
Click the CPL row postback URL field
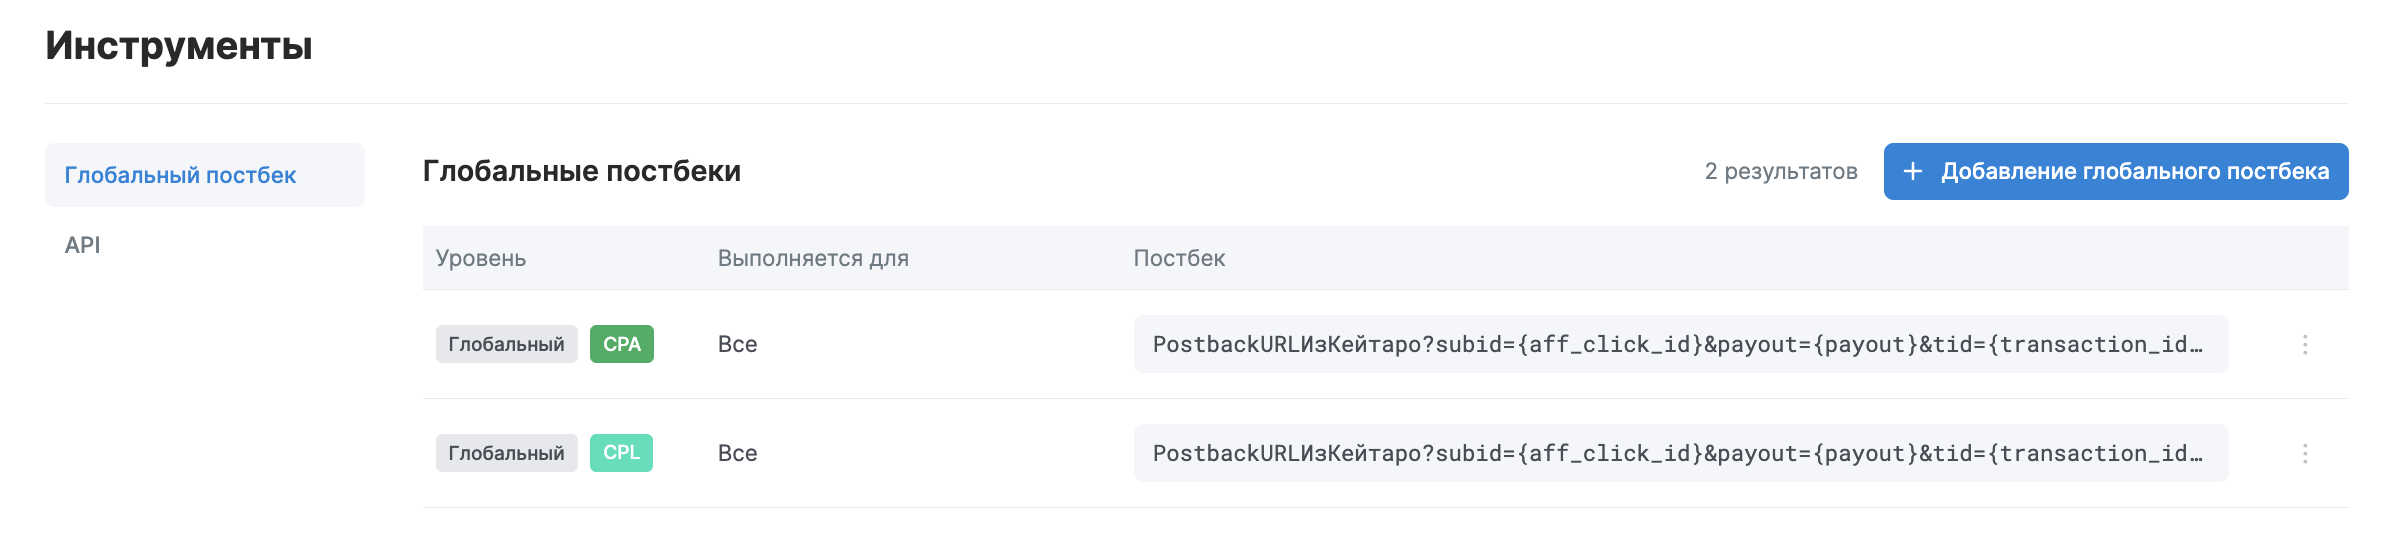pos(1680,454)
